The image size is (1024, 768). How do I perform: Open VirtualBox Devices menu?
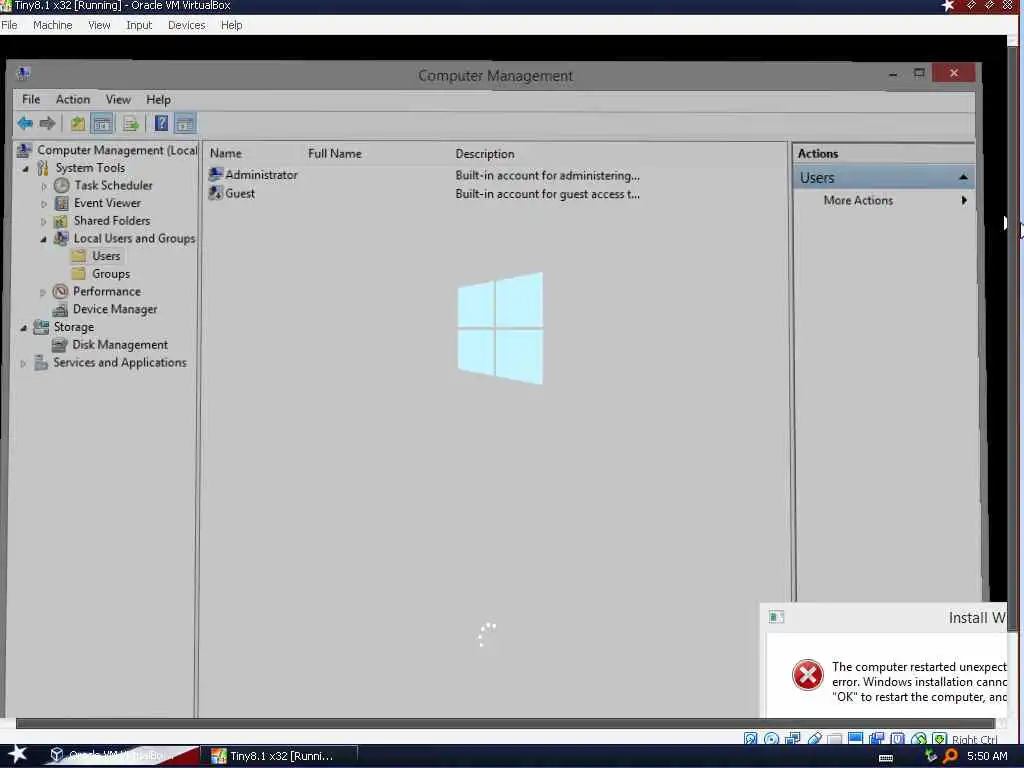click(x=186, y=25)
